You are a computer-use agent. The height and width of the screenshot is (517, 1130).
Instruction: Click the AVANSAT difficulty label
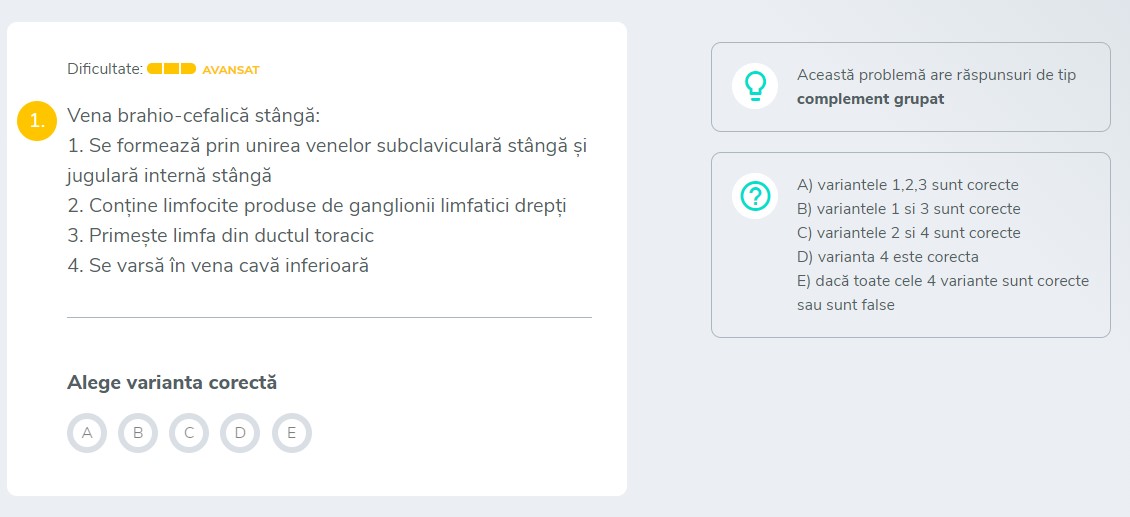point(231,70)
